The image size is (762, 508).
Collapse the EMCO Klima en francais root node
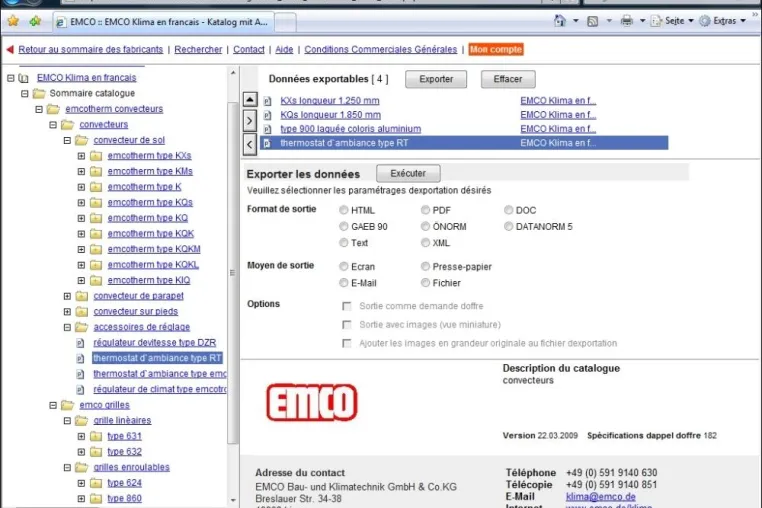11,78
